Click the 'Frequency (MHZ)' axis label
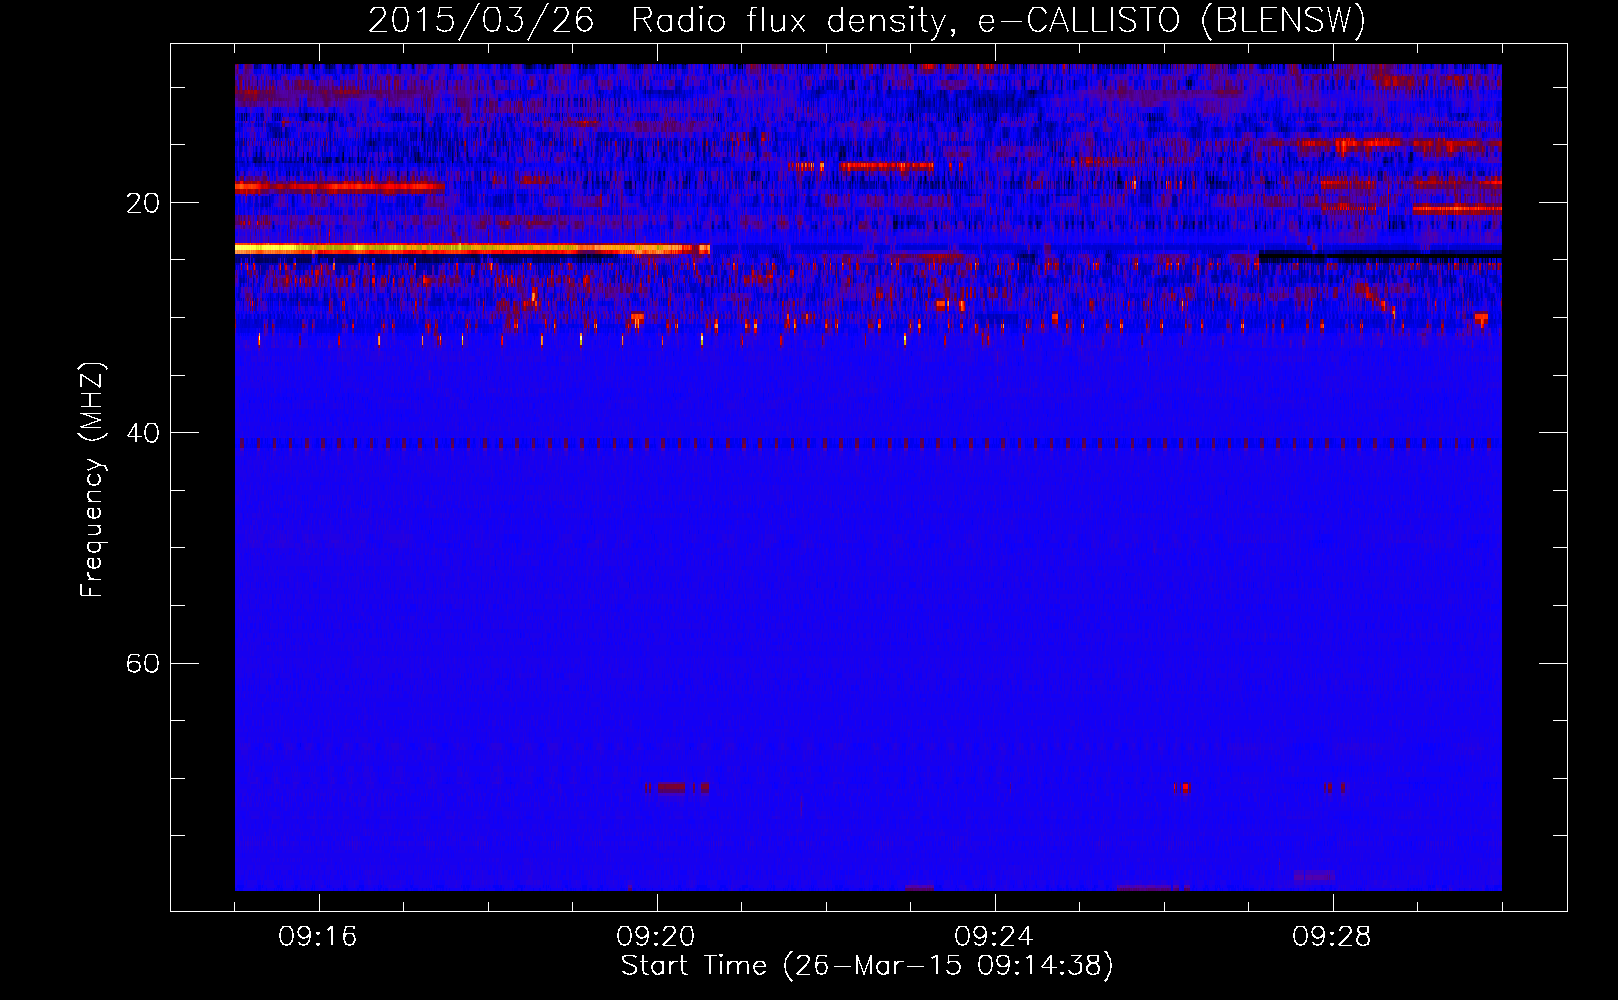The width and height of the screenshot is (1618, 1000). pos(91,480)
